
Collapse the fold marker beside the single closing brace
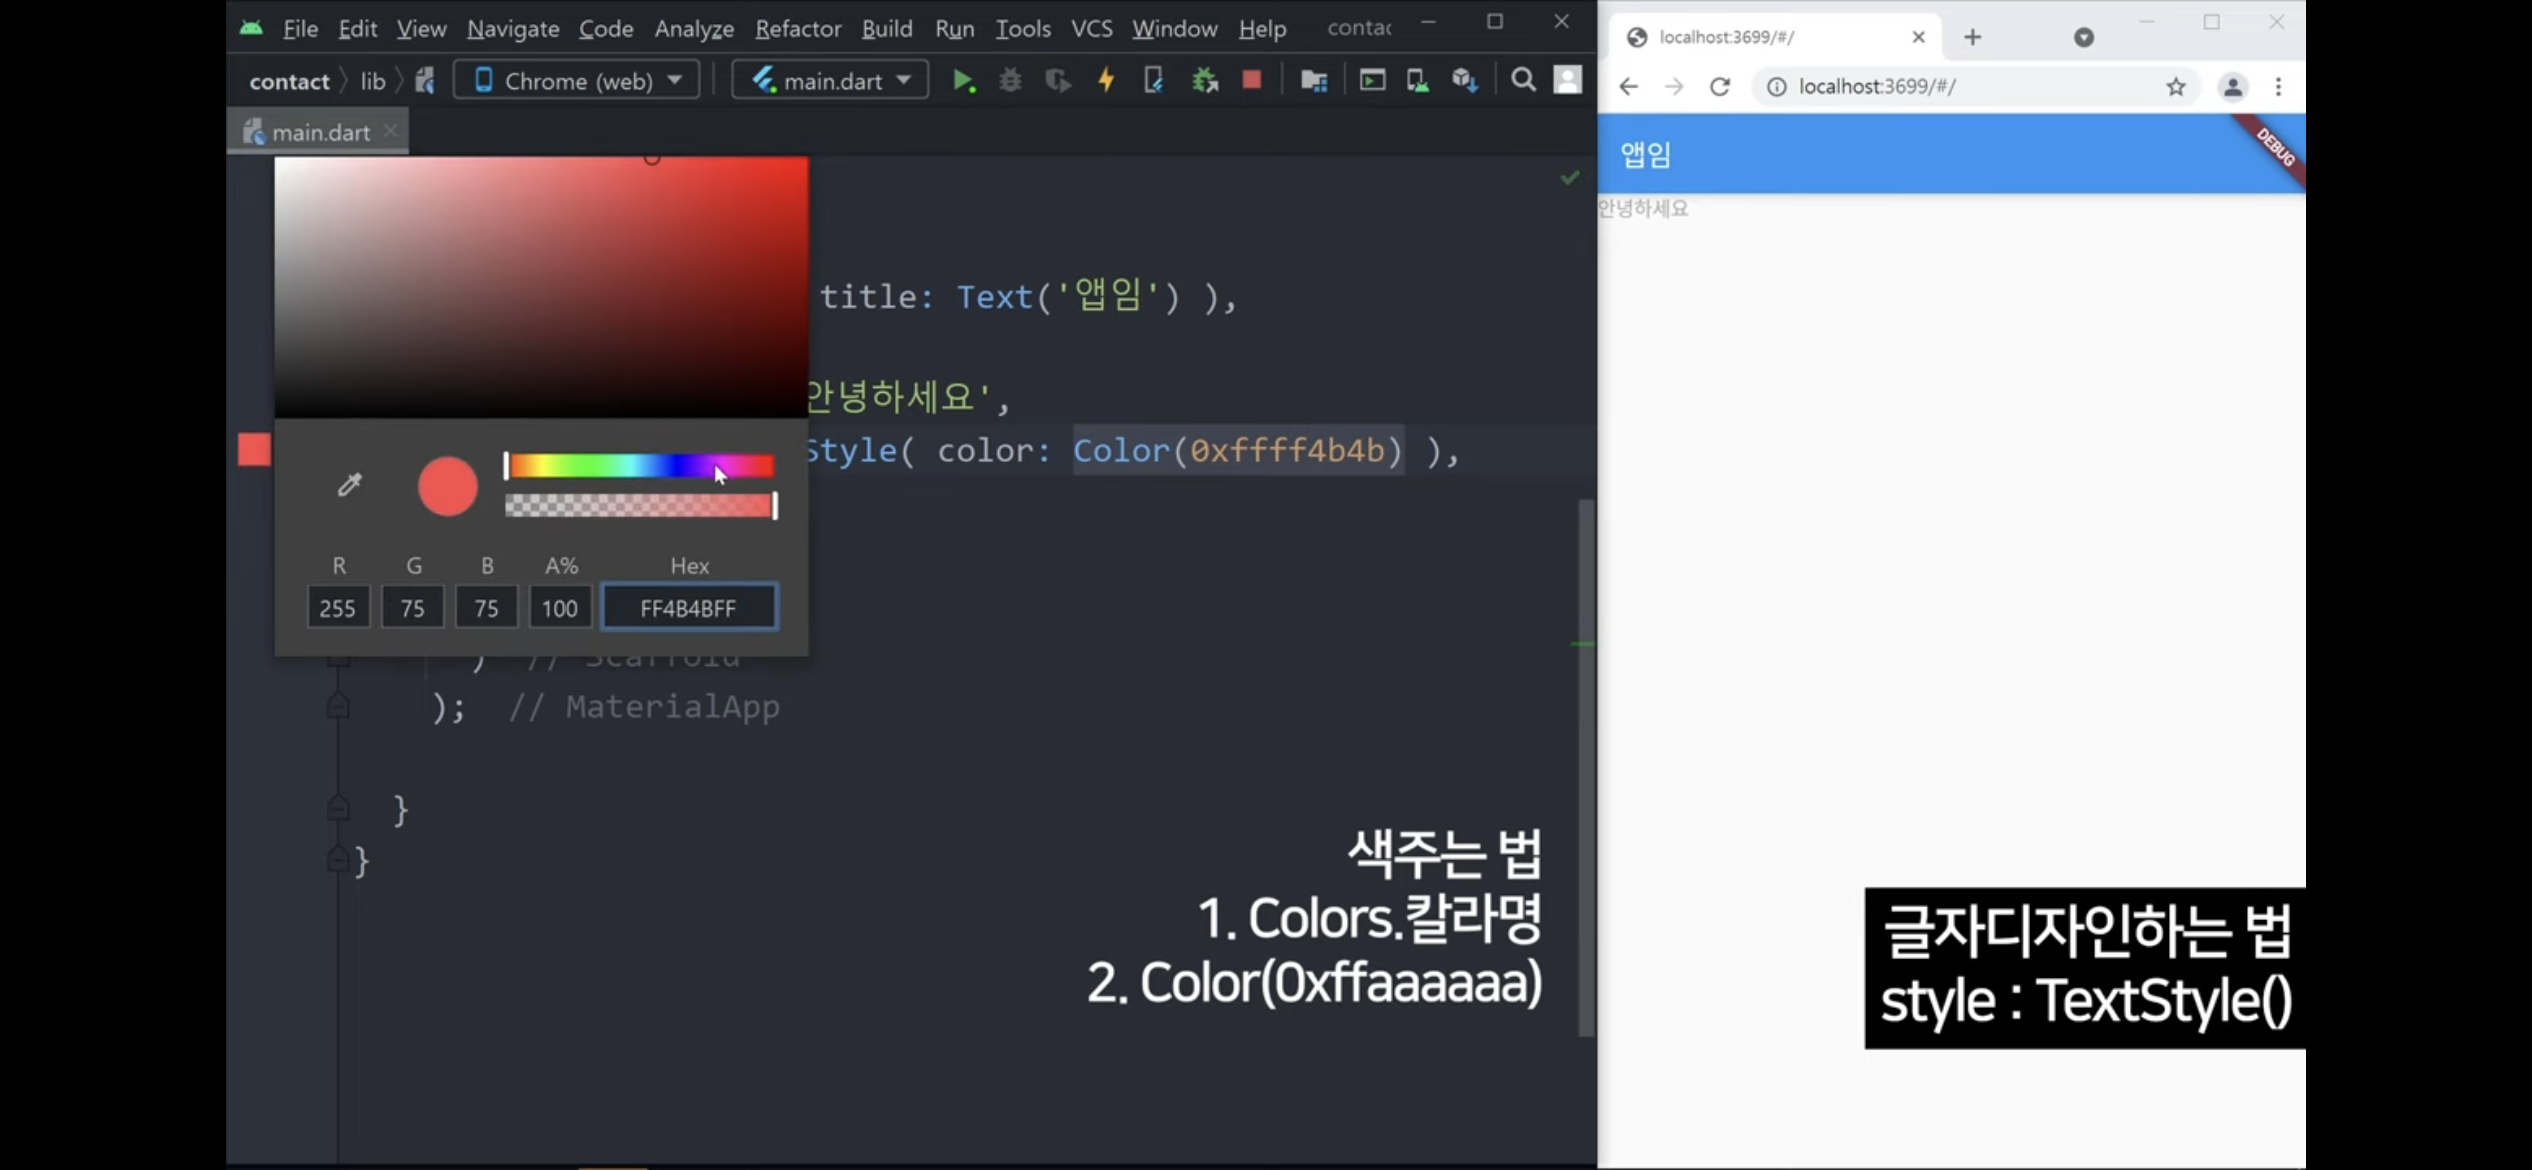(x=338, y=807)
